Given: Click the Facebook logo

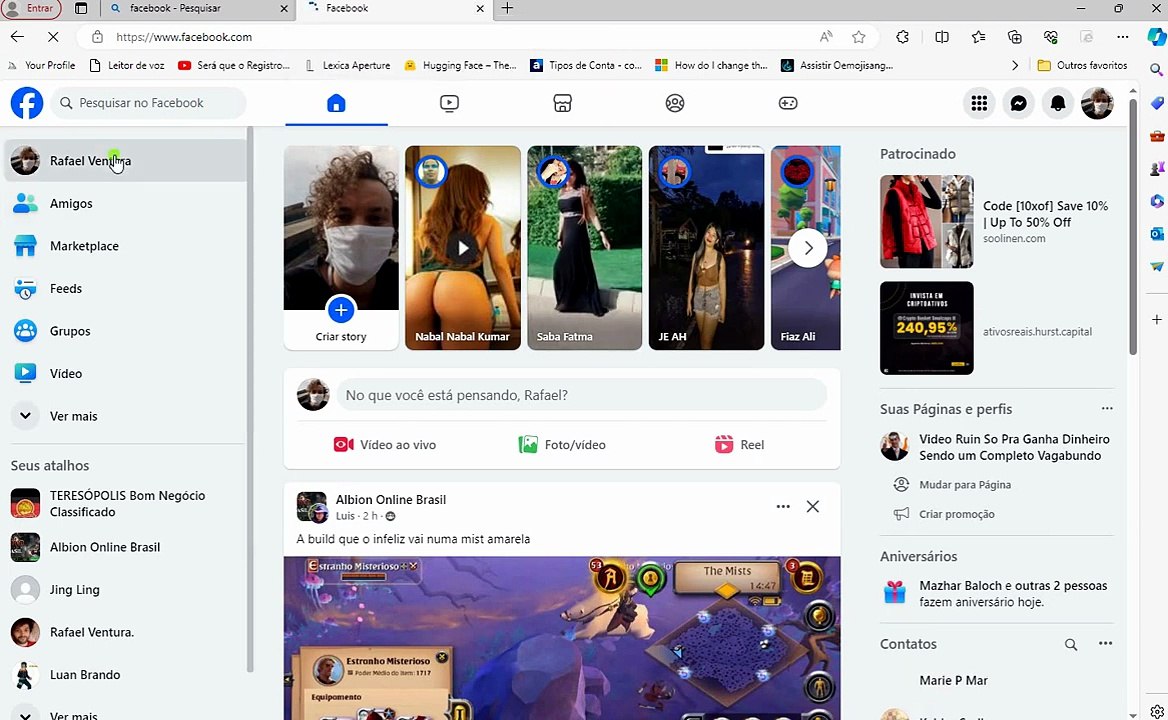Looking at the screenshot, I should [27, 103].
